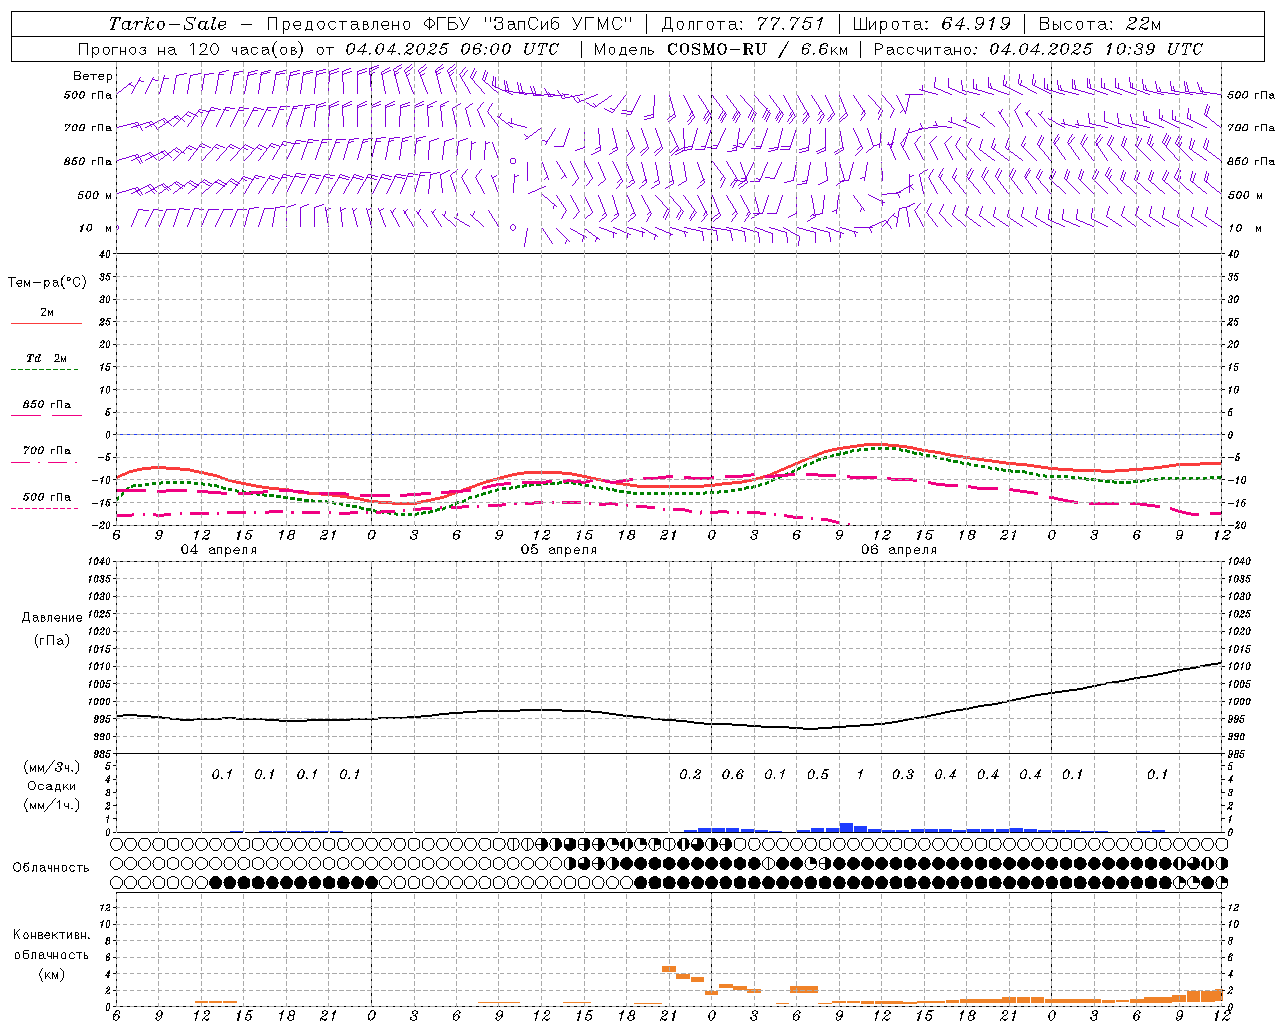Viewport: 1280px width, 1024px height.
Task: Click the 0.6 precipitation value
Action: [x=733, y=775]
